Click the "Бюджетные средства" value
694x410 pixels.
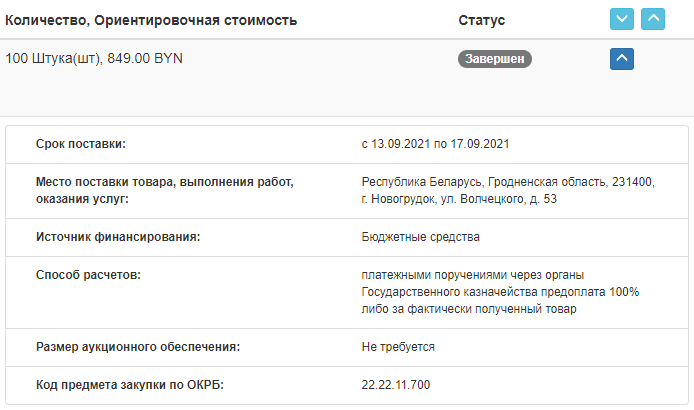pyautogui.click(x=420, y=237)
